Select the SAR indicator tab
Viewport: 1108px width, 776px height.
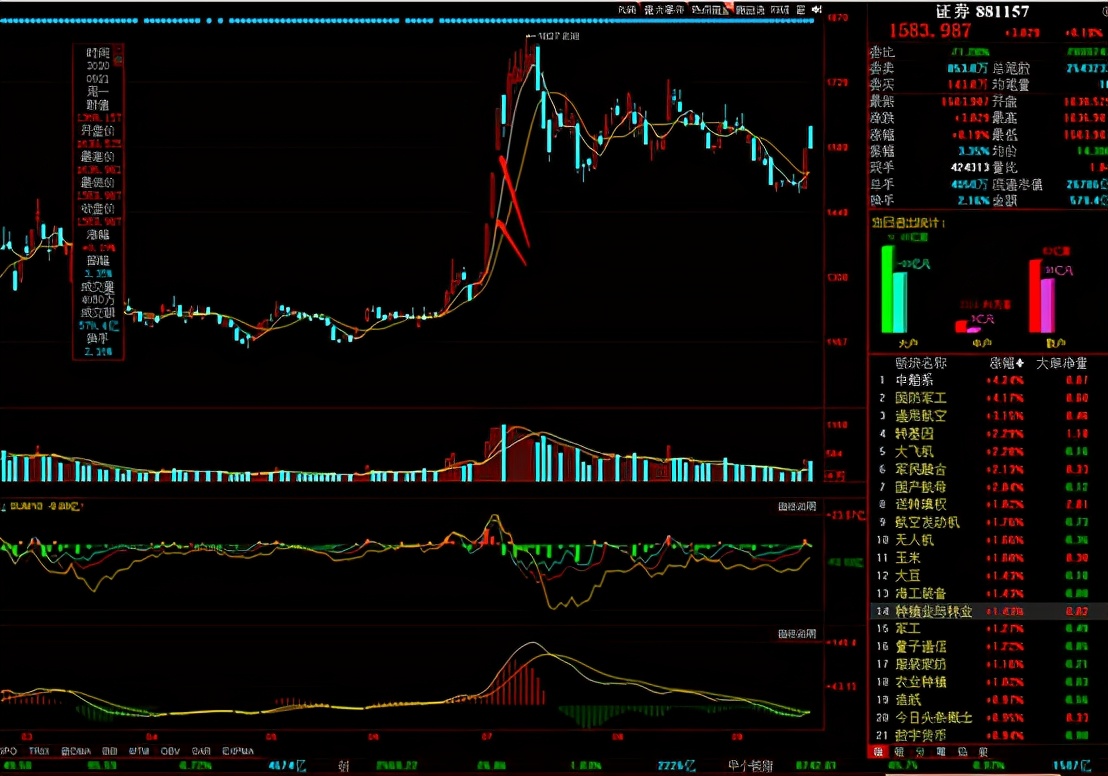(201, 751)
